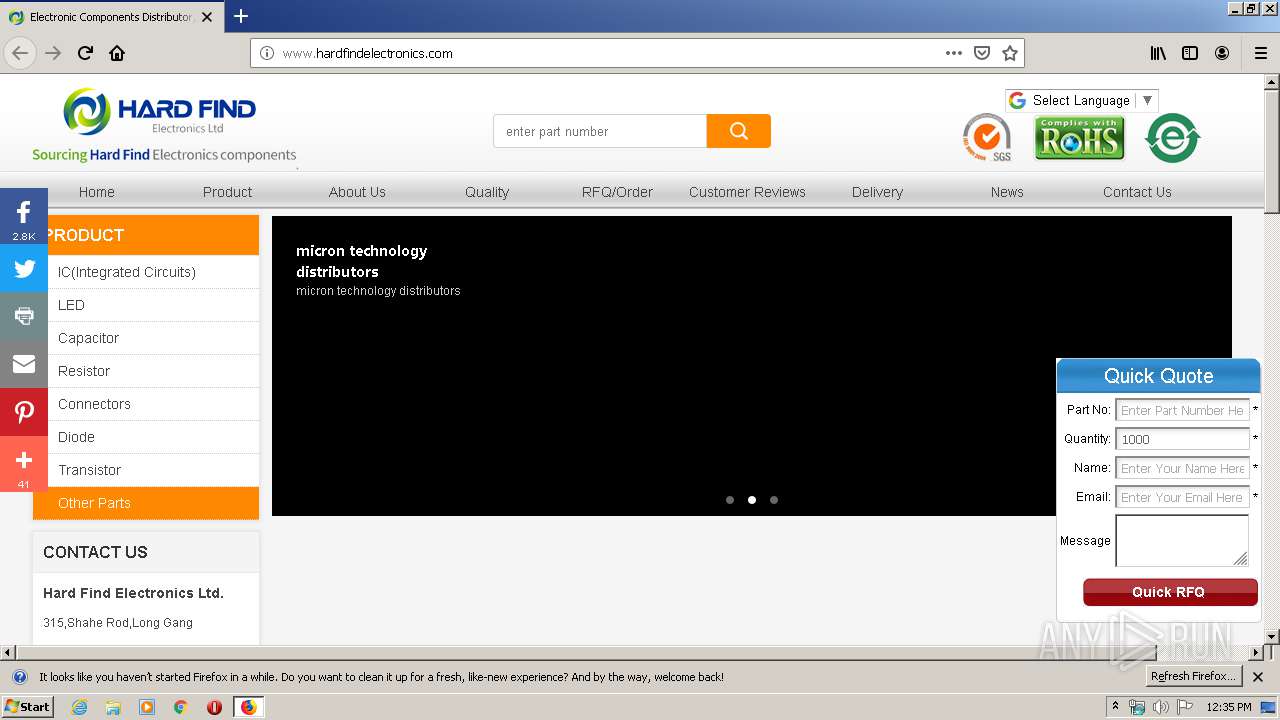
Task: Show hidden system tray icons
Action: (1115, 707)
